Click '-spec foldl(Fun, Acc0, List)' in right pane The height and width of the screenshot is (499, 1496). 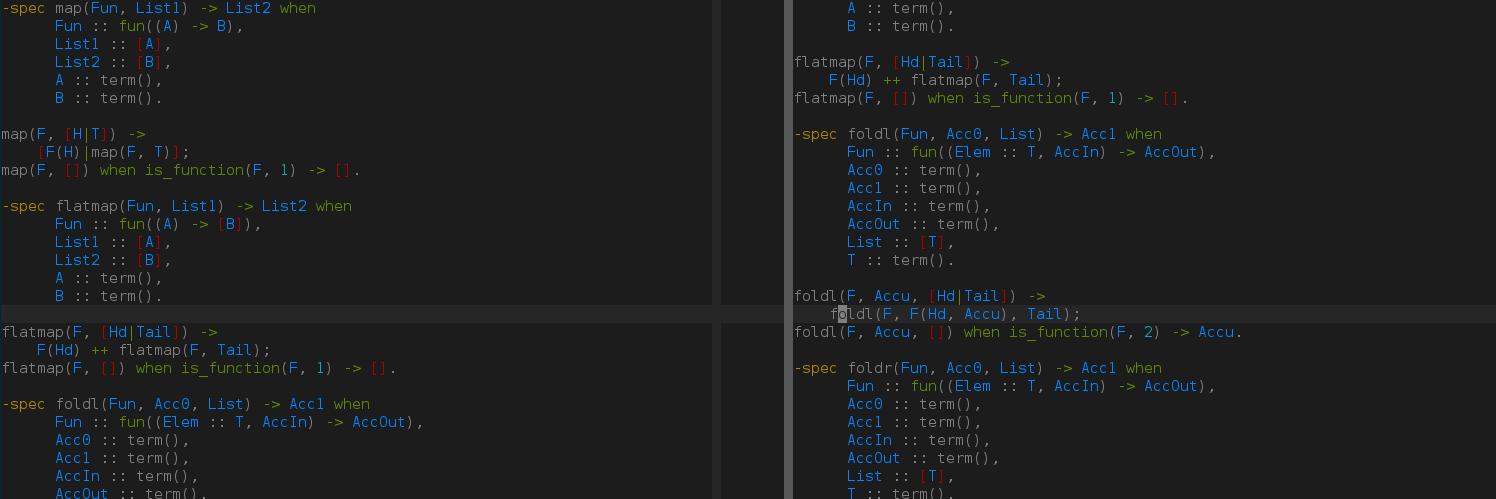tap(978, 134)
